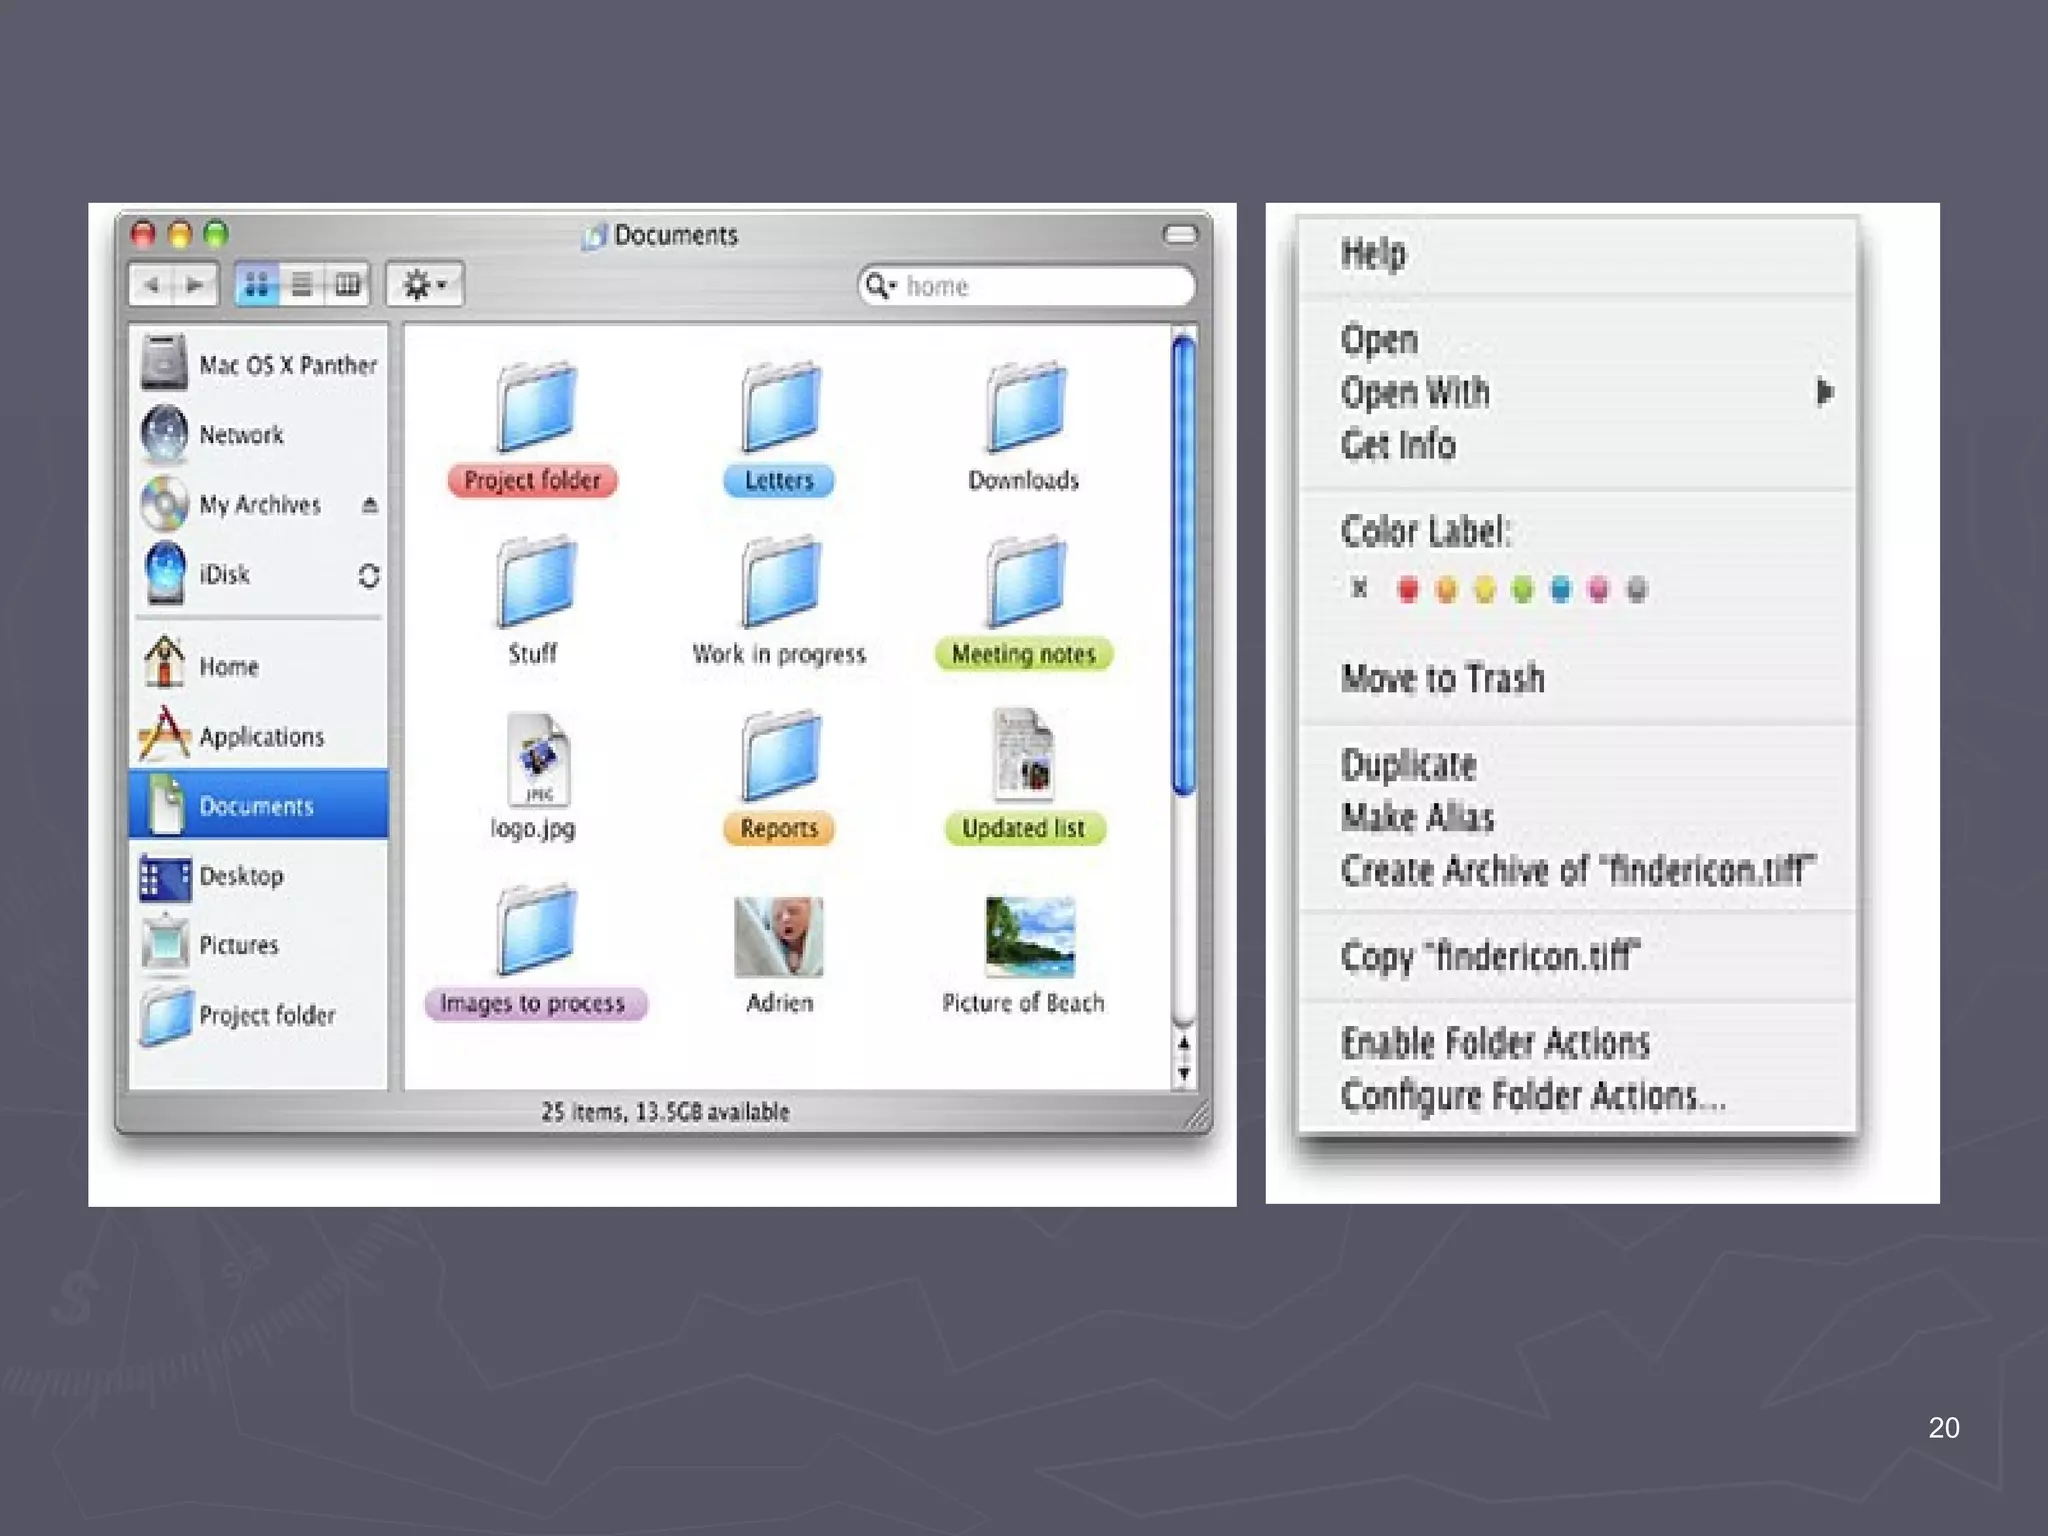Switch Finder to column view
The width and height of the screenshot is (2048, 1536).
point(347,286)
